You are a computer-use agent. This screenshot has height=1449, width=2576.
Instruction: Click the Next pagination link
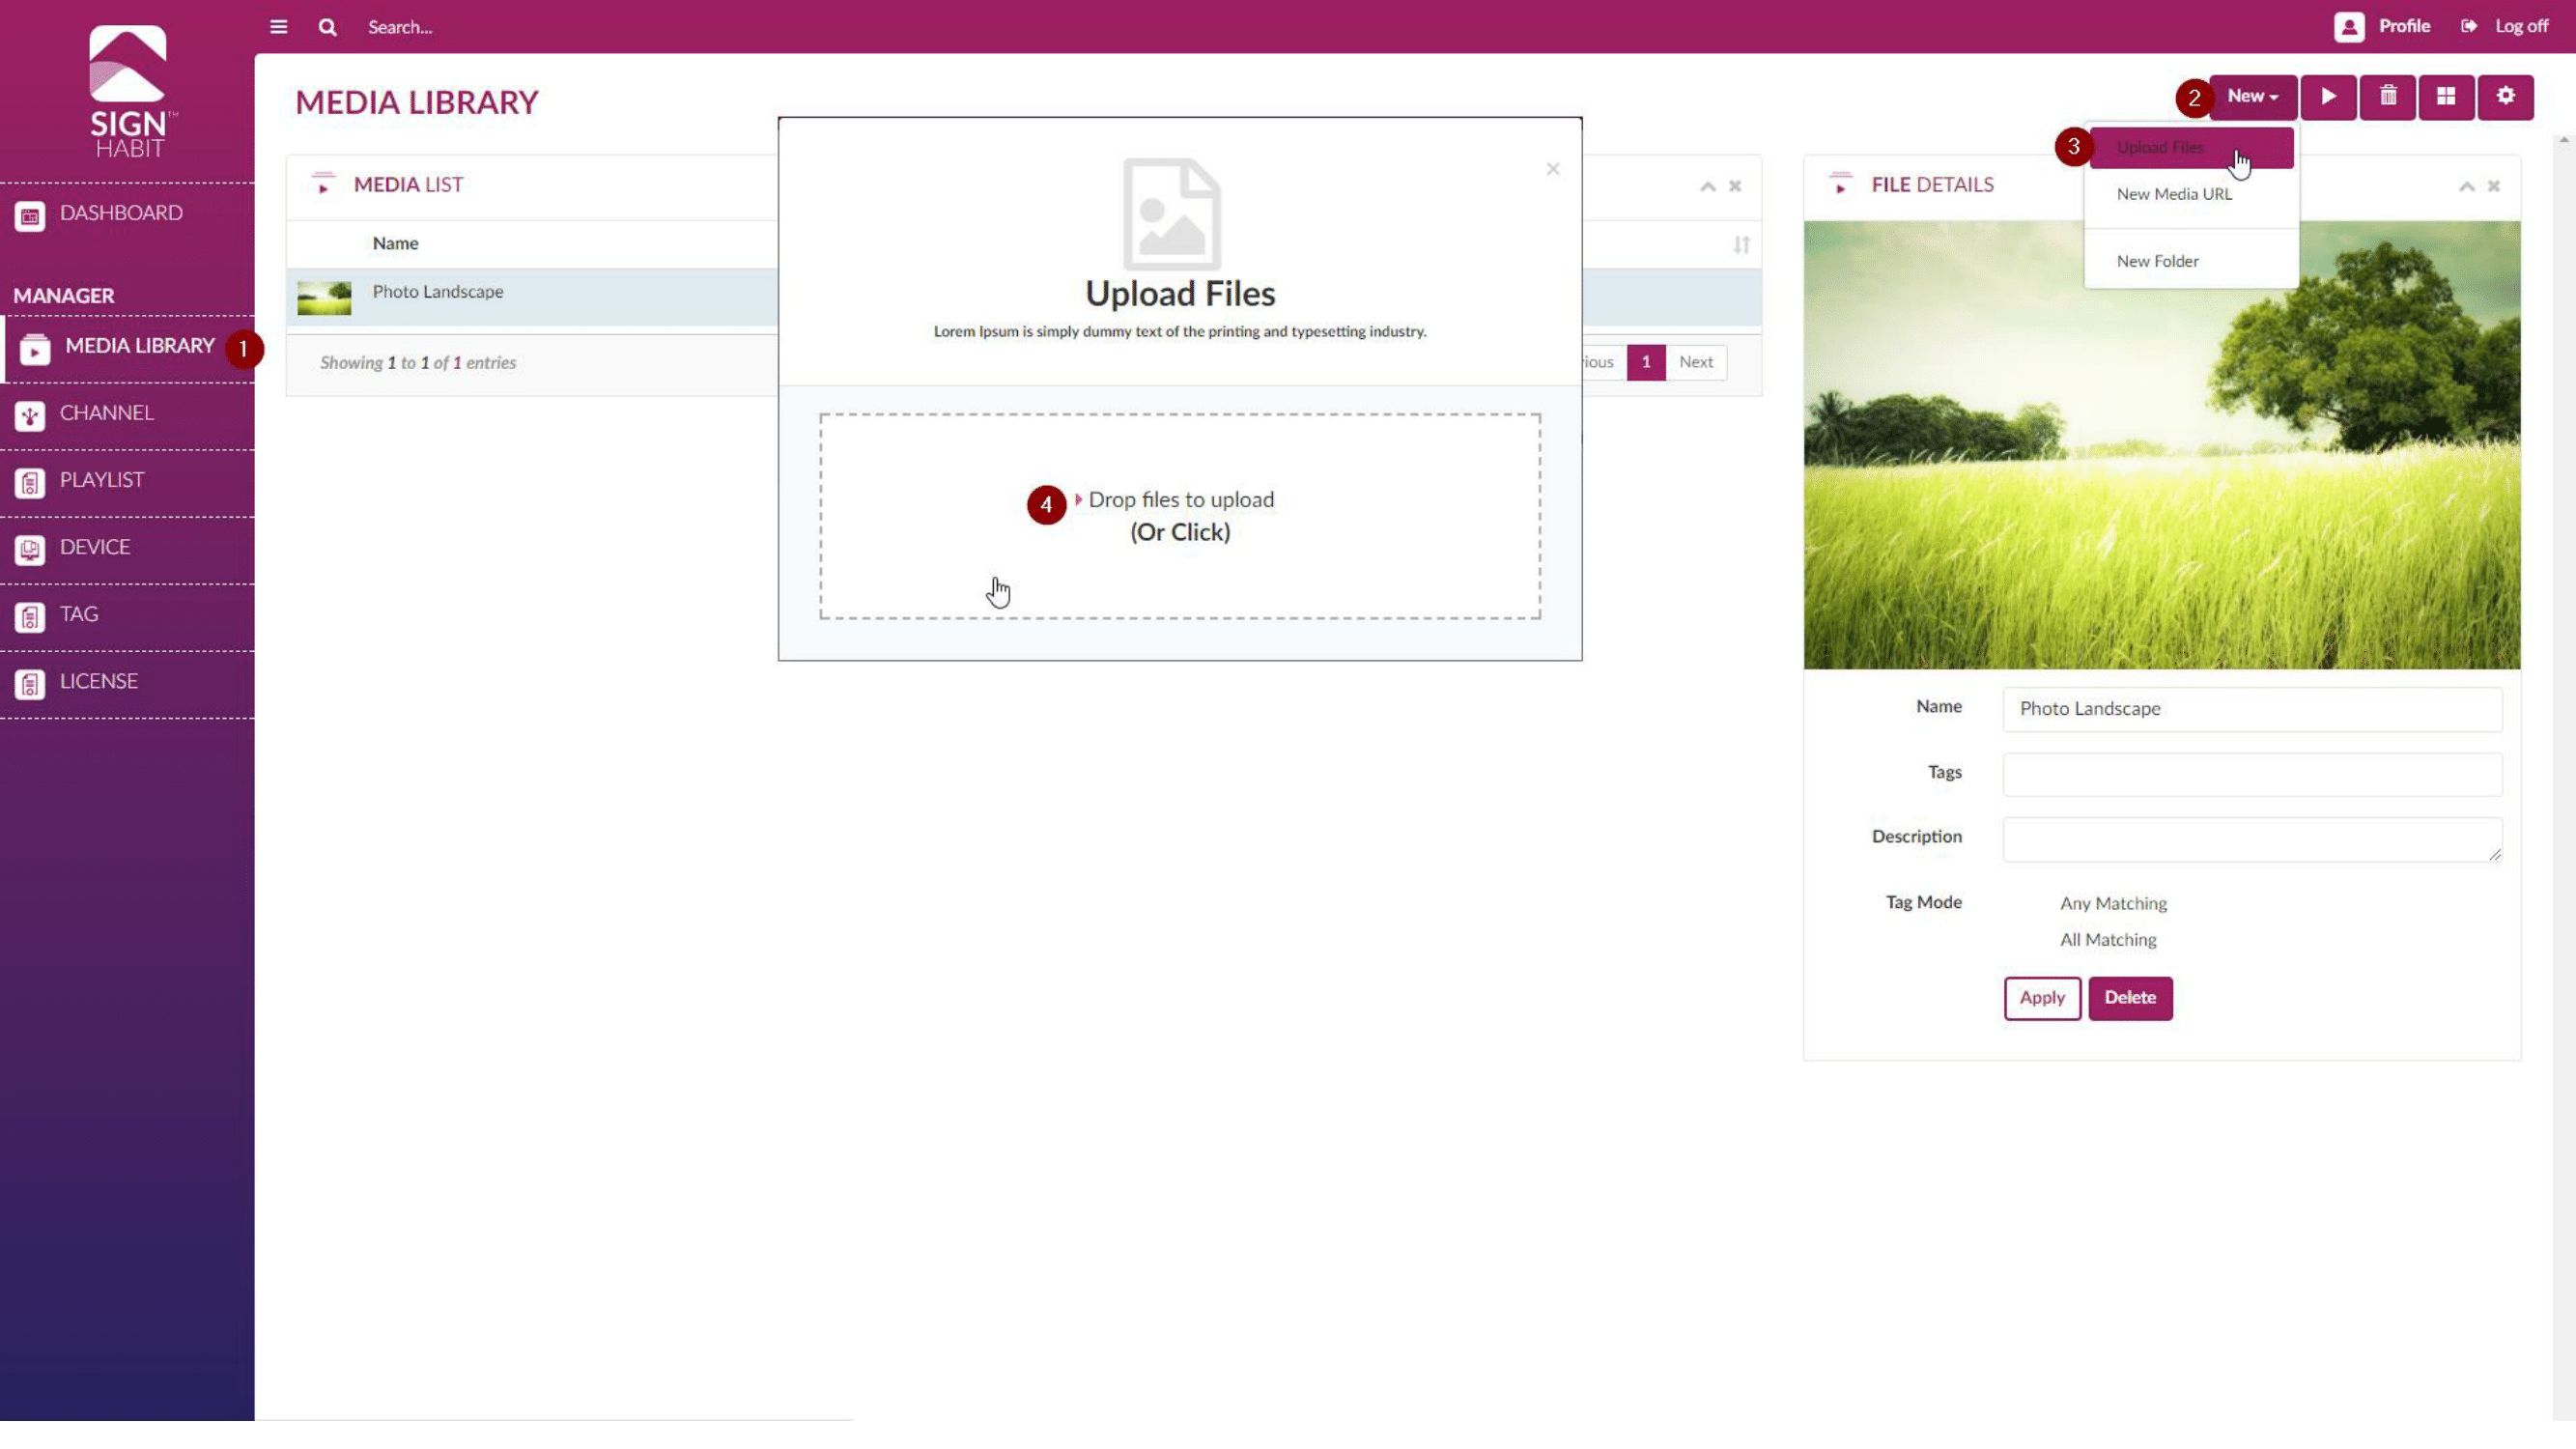click(1695, 362)
